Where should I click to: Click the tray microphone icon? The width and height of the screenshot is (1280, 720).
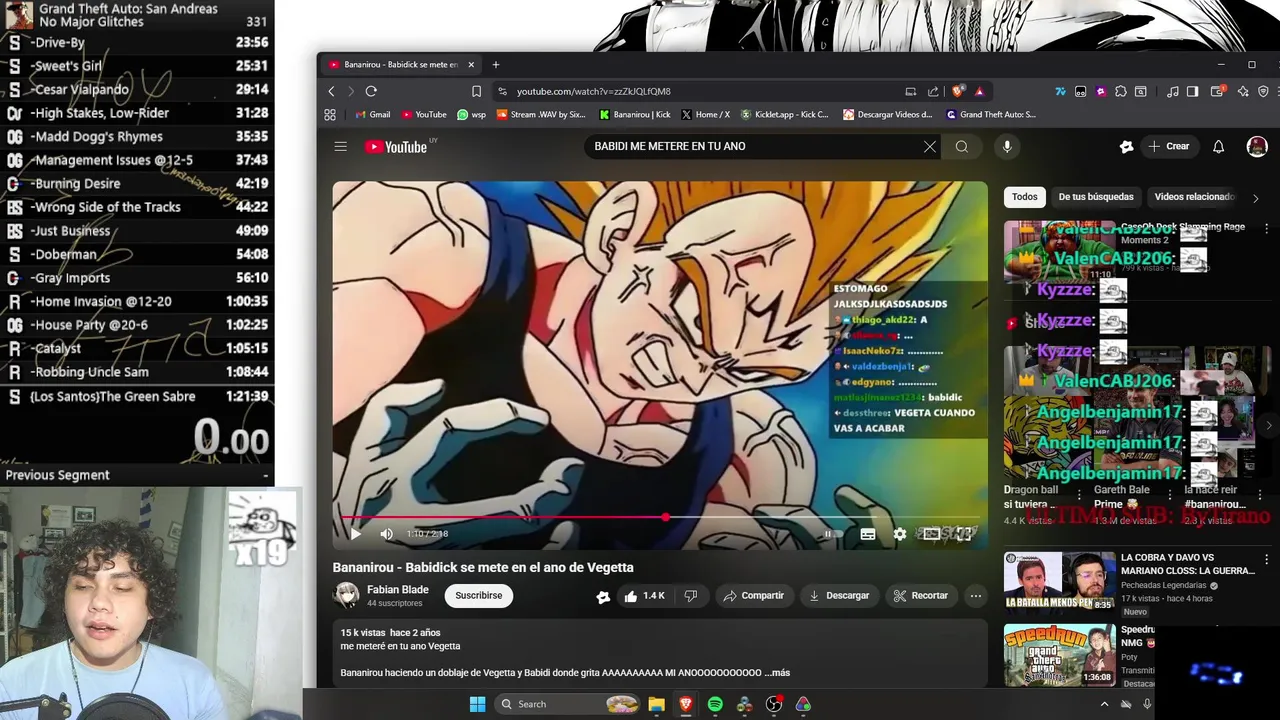1147,704
